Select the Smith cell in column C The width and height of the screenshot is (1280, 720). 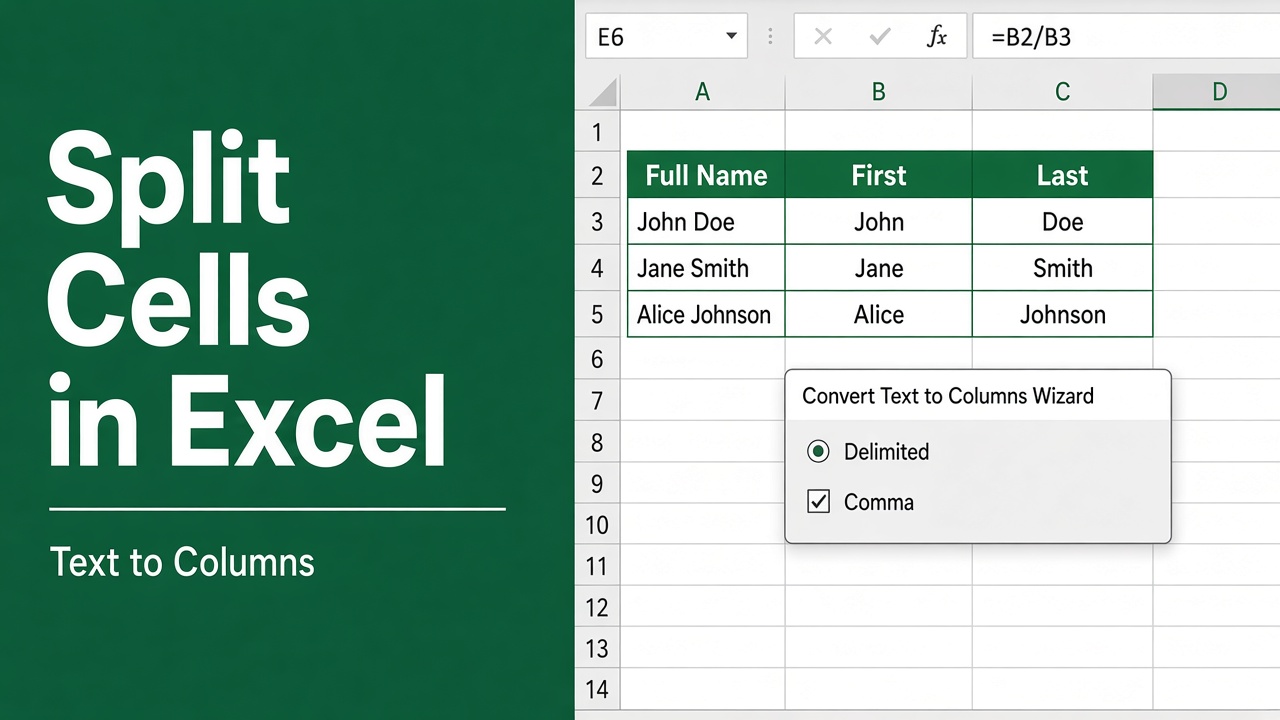(x=1062, y=268)
